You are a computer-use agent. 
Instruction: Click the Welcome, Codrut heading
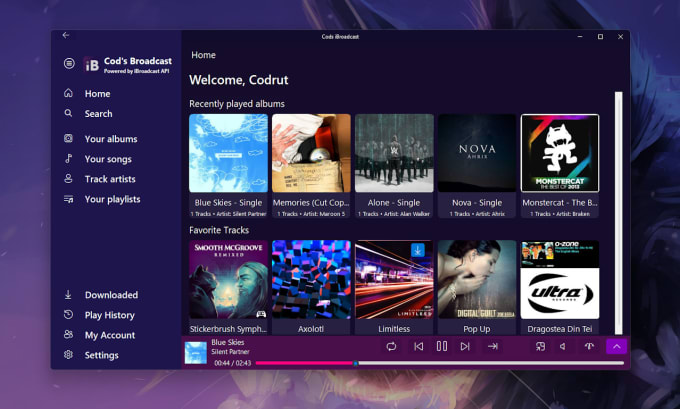pos(239,80)
